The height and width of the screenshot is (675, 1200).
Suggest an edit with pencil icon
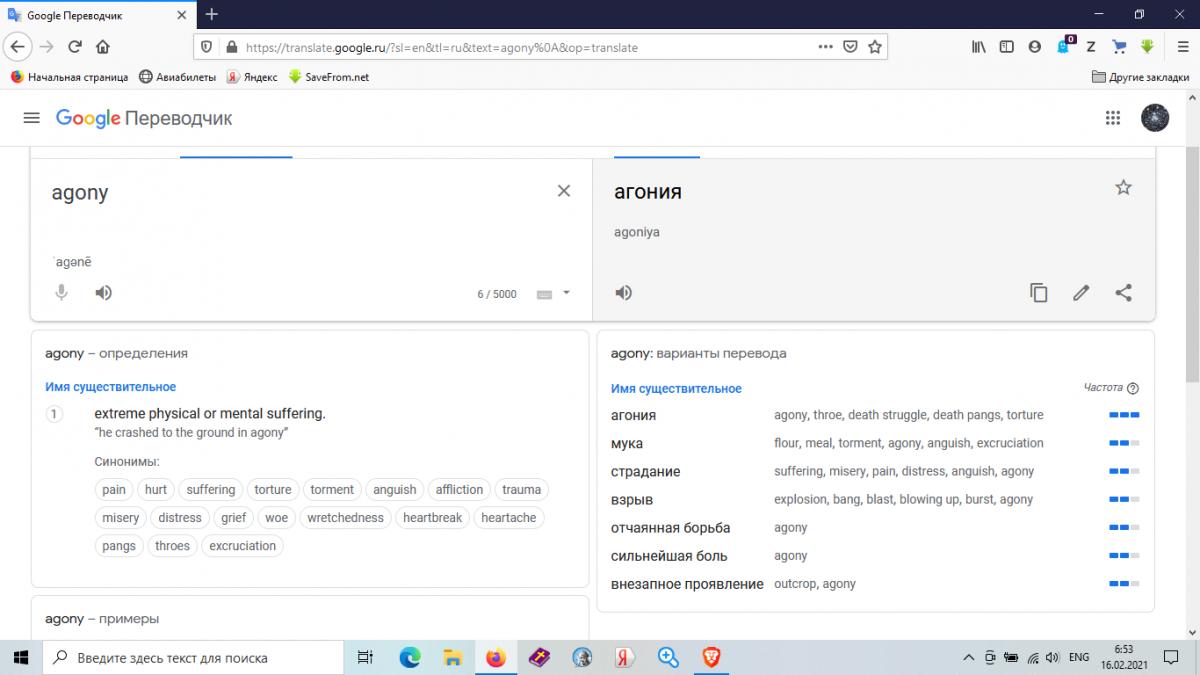pyautogui.click(x=1081, y=293)
